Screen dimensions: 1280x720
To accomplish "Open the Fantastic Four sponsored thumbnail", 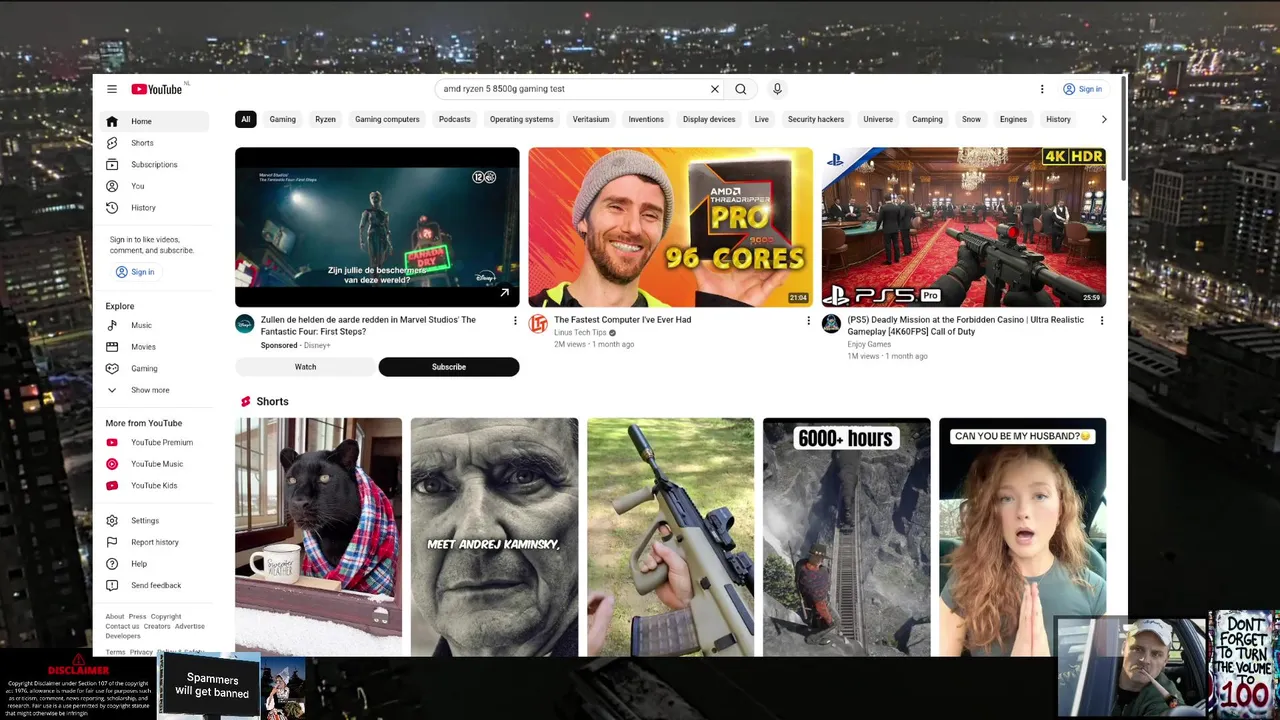I will pyautogui.click(x=377, y=227).
